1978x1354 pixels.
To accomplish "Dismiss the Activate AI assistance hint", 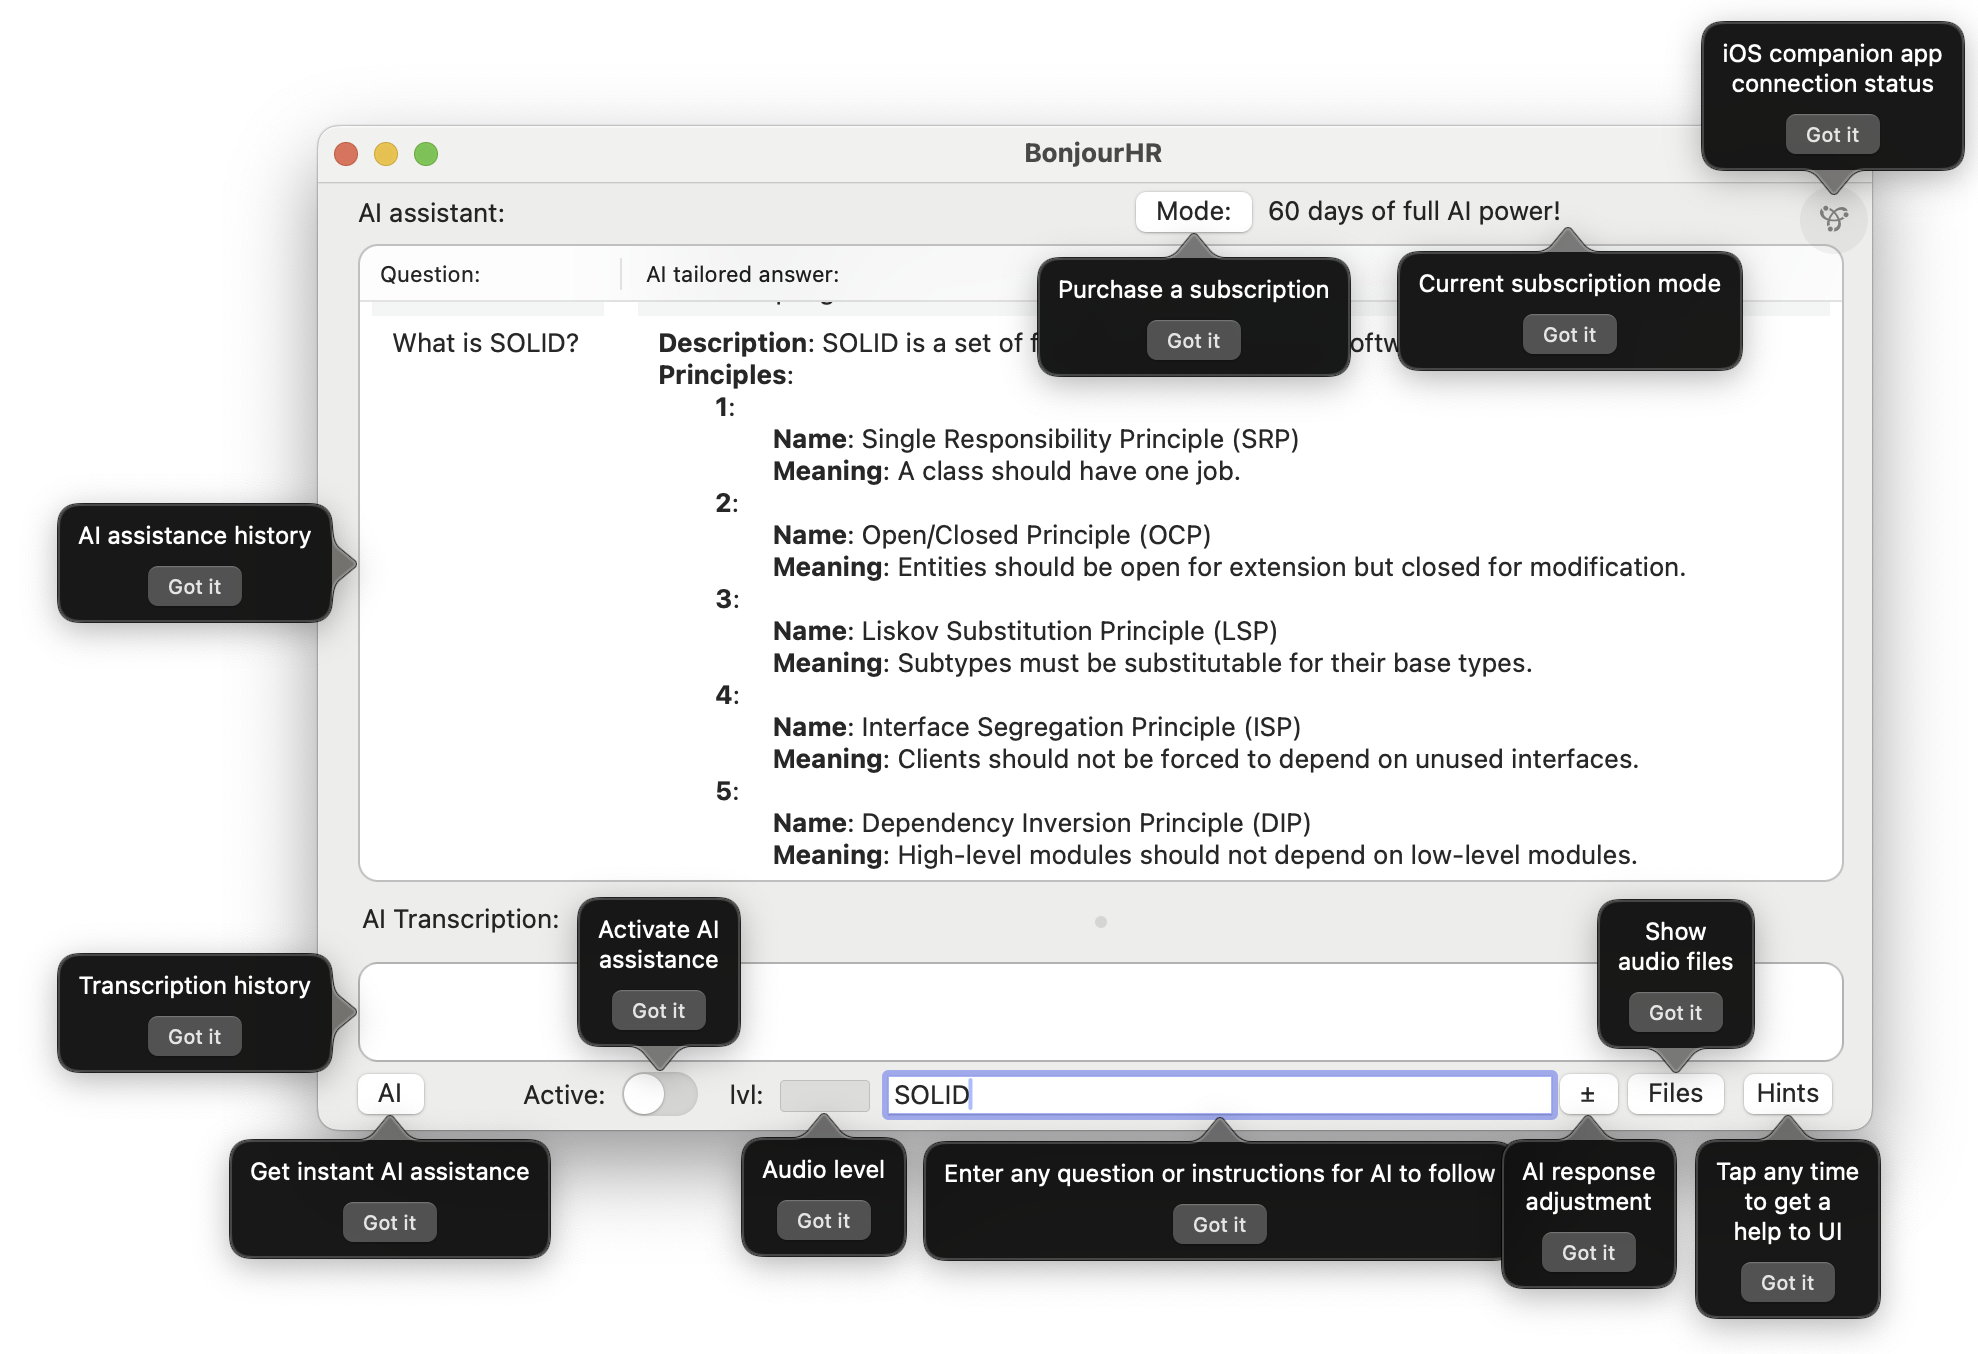I will 658,1010.
